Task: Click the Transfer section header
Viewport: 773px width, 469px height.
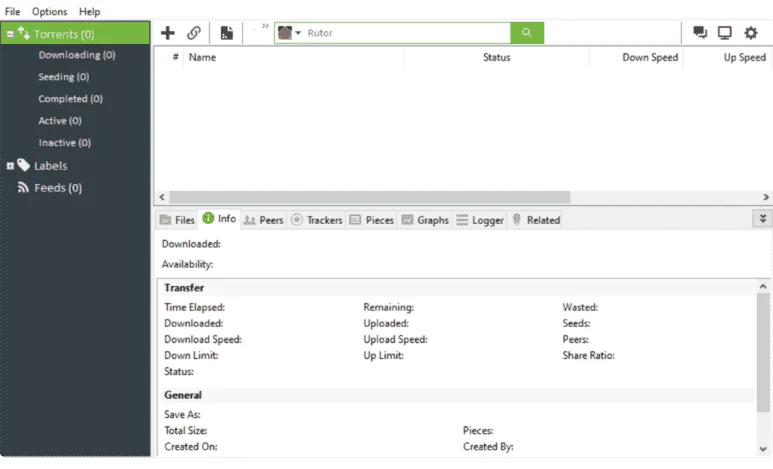Action: [184, 288]
